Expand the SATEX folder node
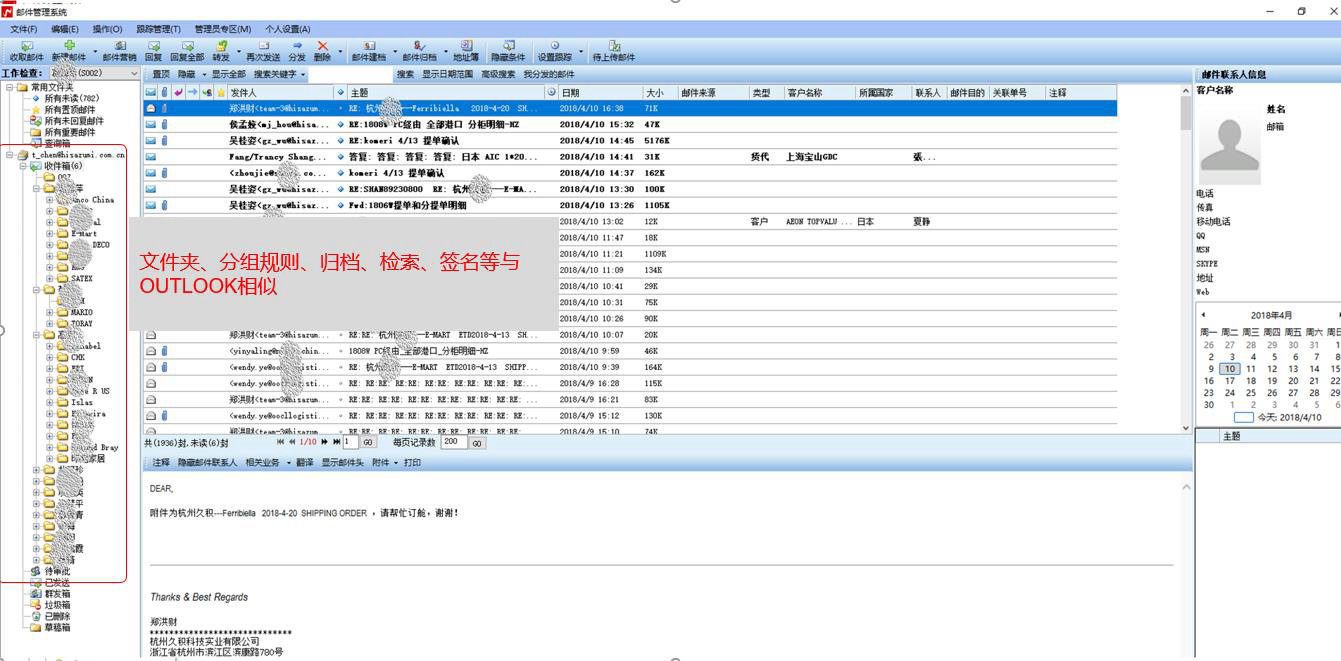 coord(50,279)
